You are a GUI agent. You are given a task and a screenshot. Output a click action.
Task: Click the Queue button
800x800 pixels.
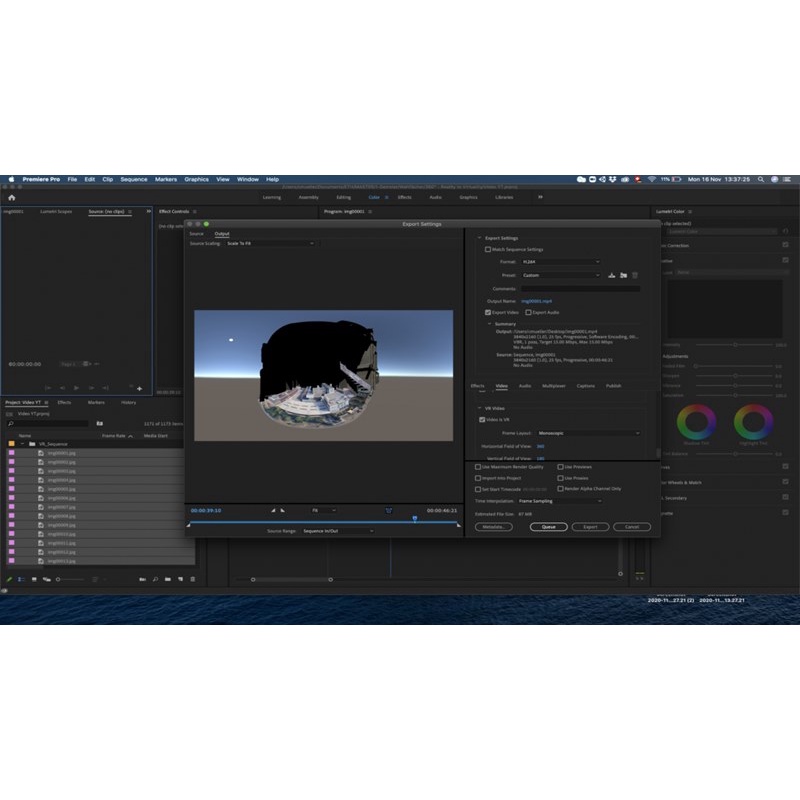coord(548,526)
